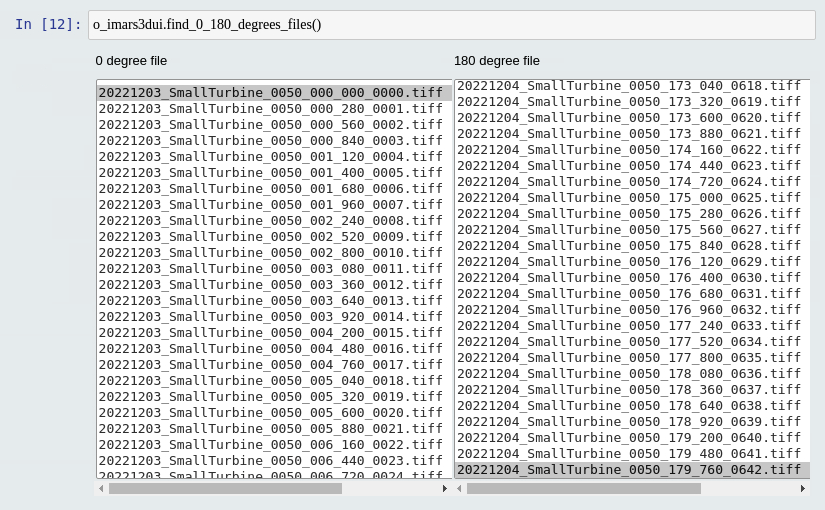Select file ending 004_480_0016.tiff
The image size is (825, 510).
(270, 348)
